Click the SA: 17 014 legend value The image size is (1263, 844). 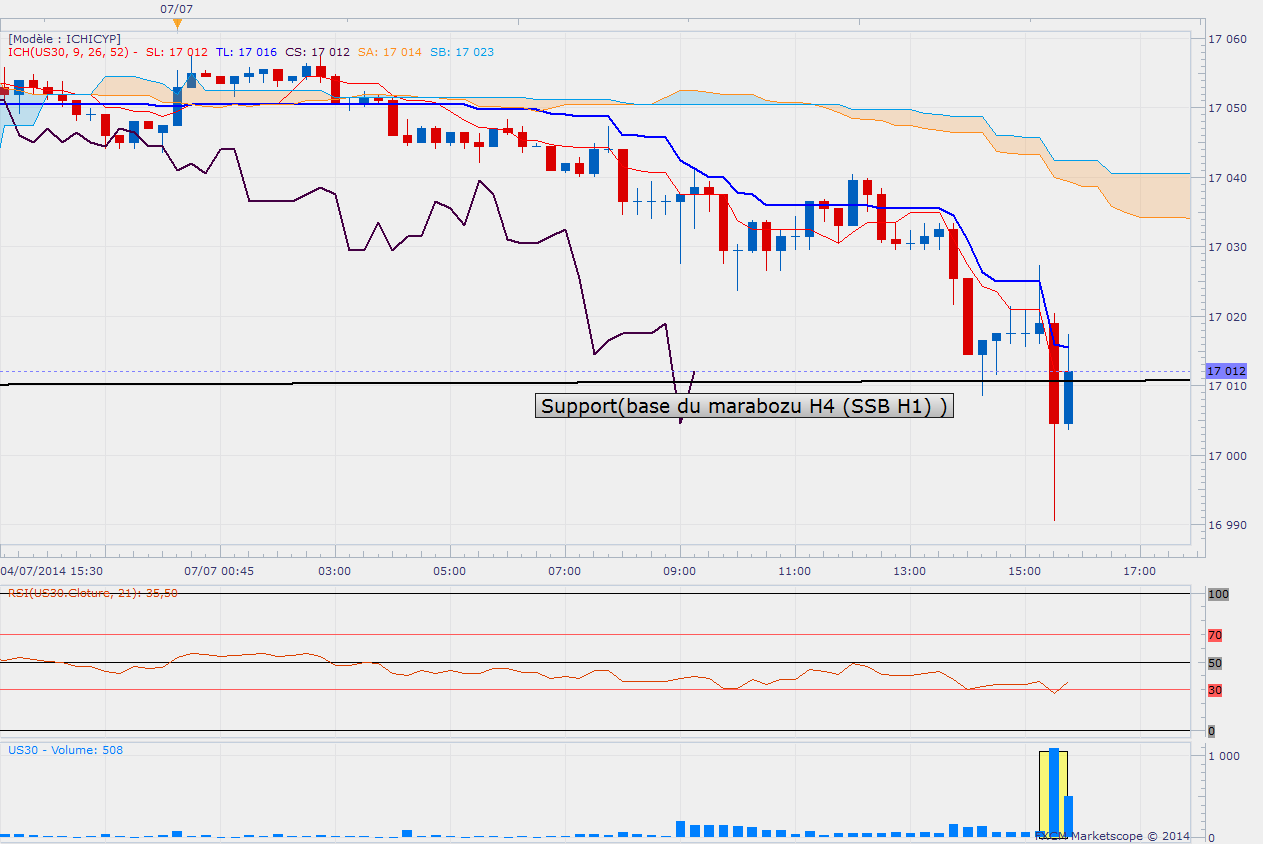[389, 52]
